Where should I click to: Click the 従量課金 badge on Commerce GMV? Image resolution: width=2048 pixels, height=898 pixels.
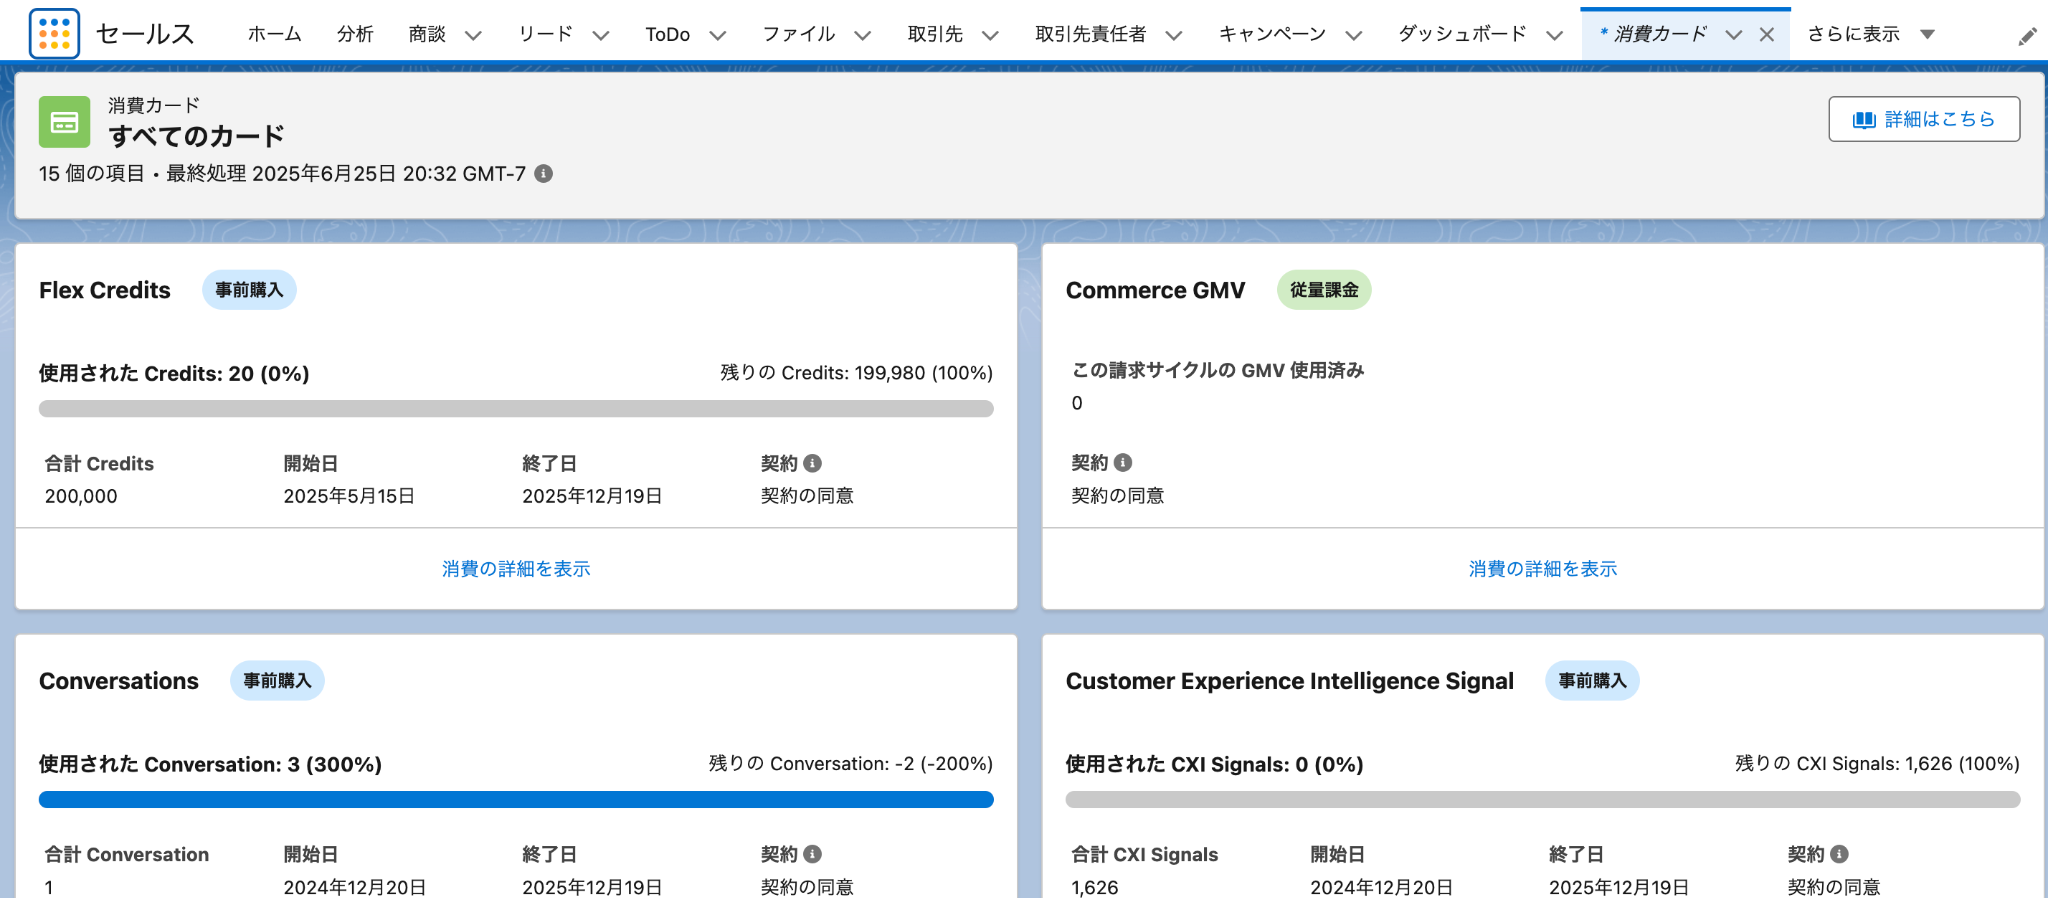[x=1324, y=290]
